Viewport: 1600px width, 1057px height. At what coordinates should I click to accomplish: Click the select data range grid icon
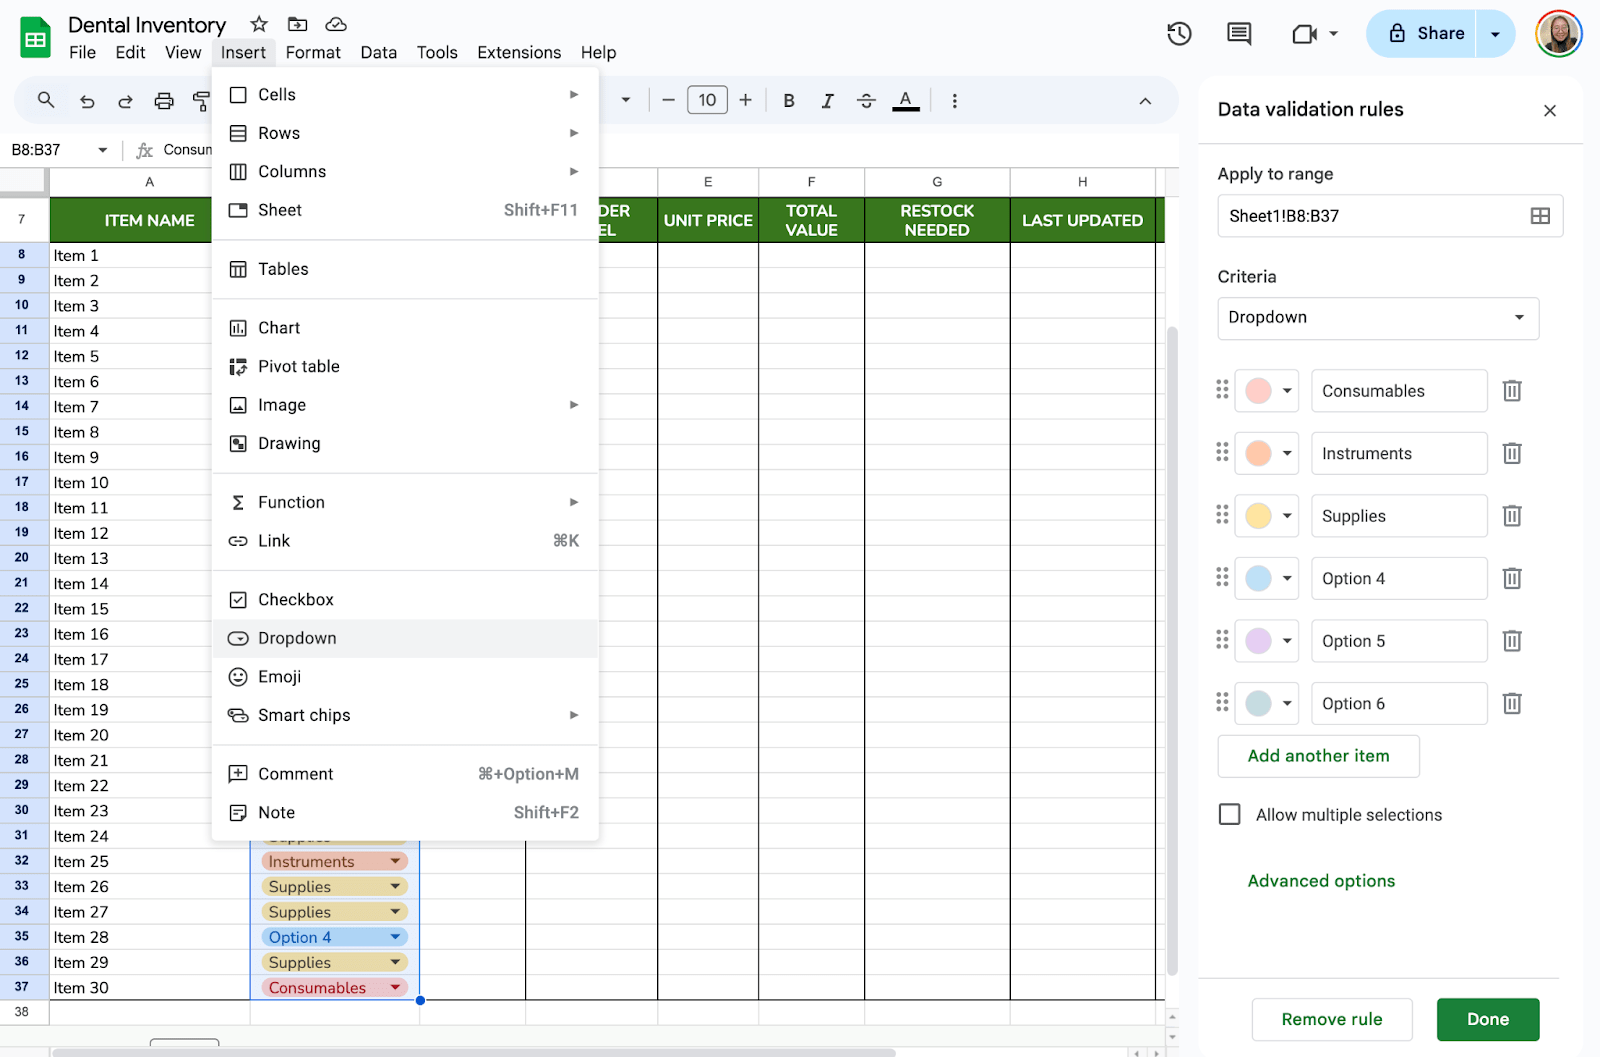click(1540, 216)
